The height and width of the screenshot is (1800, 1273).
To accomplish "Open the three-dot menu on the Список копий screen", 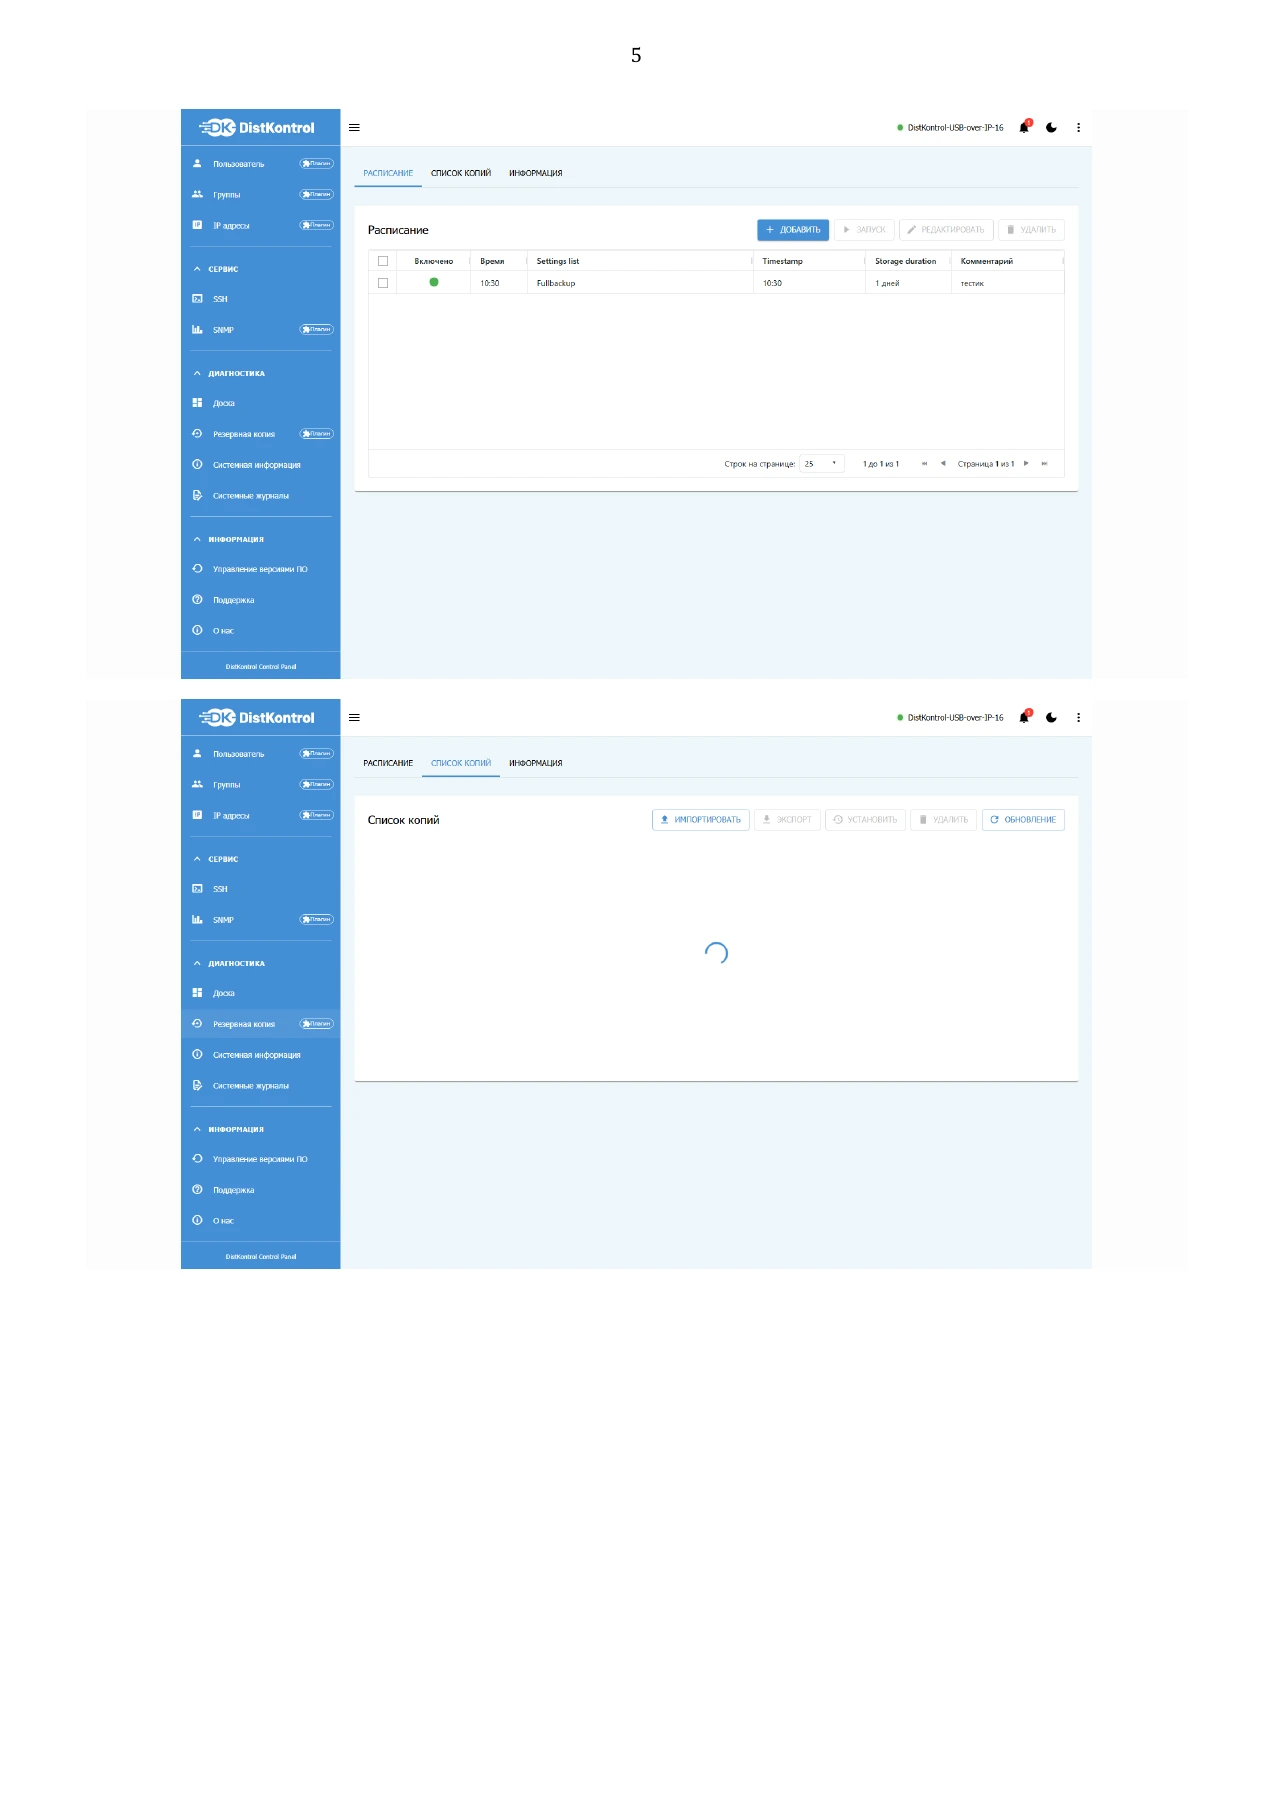I will [x=1078, y=718].
